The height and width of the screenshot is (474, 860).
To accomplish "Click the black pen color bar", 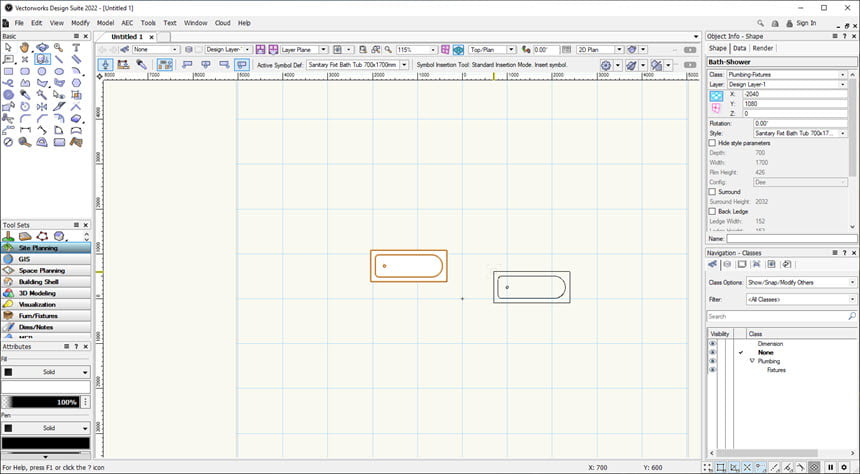I will coord(46,443).
